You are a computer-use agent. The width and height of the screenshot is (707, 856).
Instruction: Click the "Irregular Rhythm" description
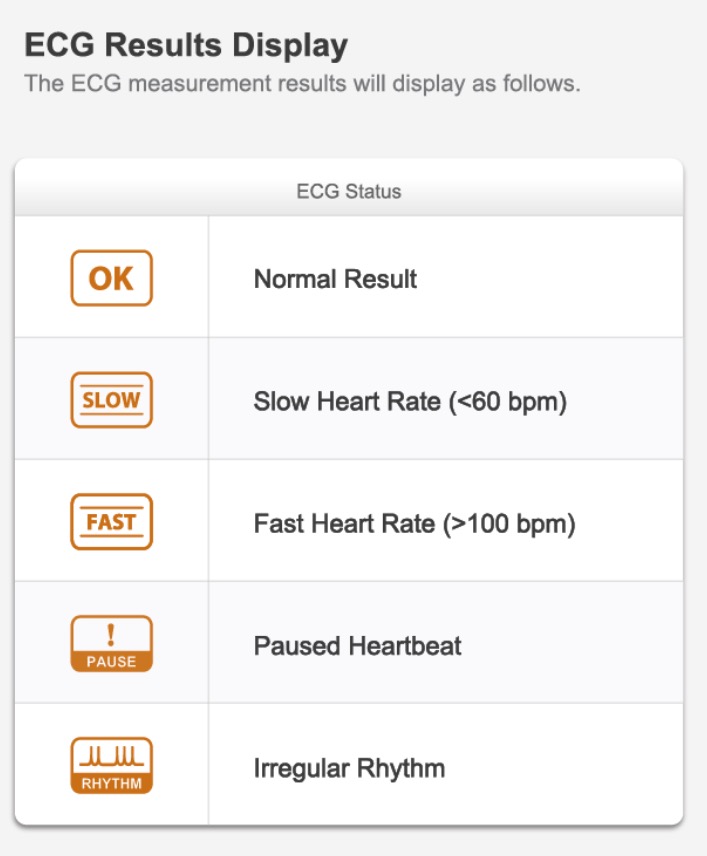coord(349,768)
